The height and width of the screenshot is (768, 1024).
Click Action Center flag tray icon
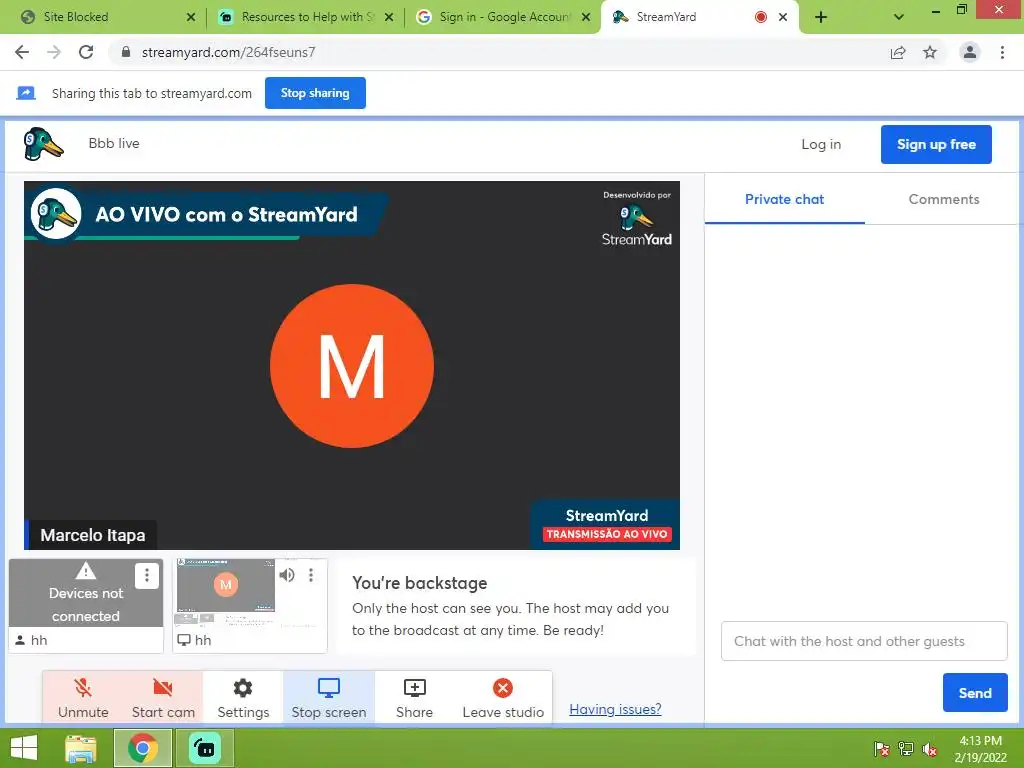tap(881, 749)
